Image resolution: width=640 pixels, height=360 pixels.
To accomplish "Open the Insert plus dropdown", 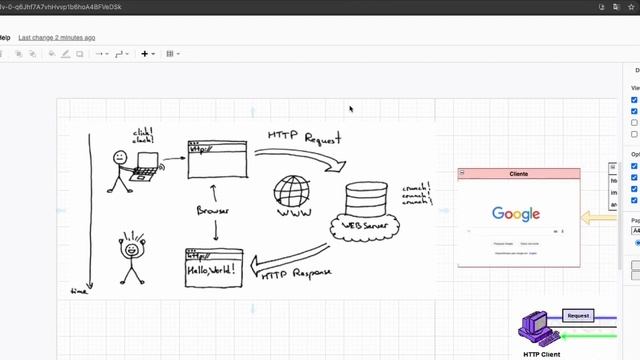I will click(x=148, y=54).
